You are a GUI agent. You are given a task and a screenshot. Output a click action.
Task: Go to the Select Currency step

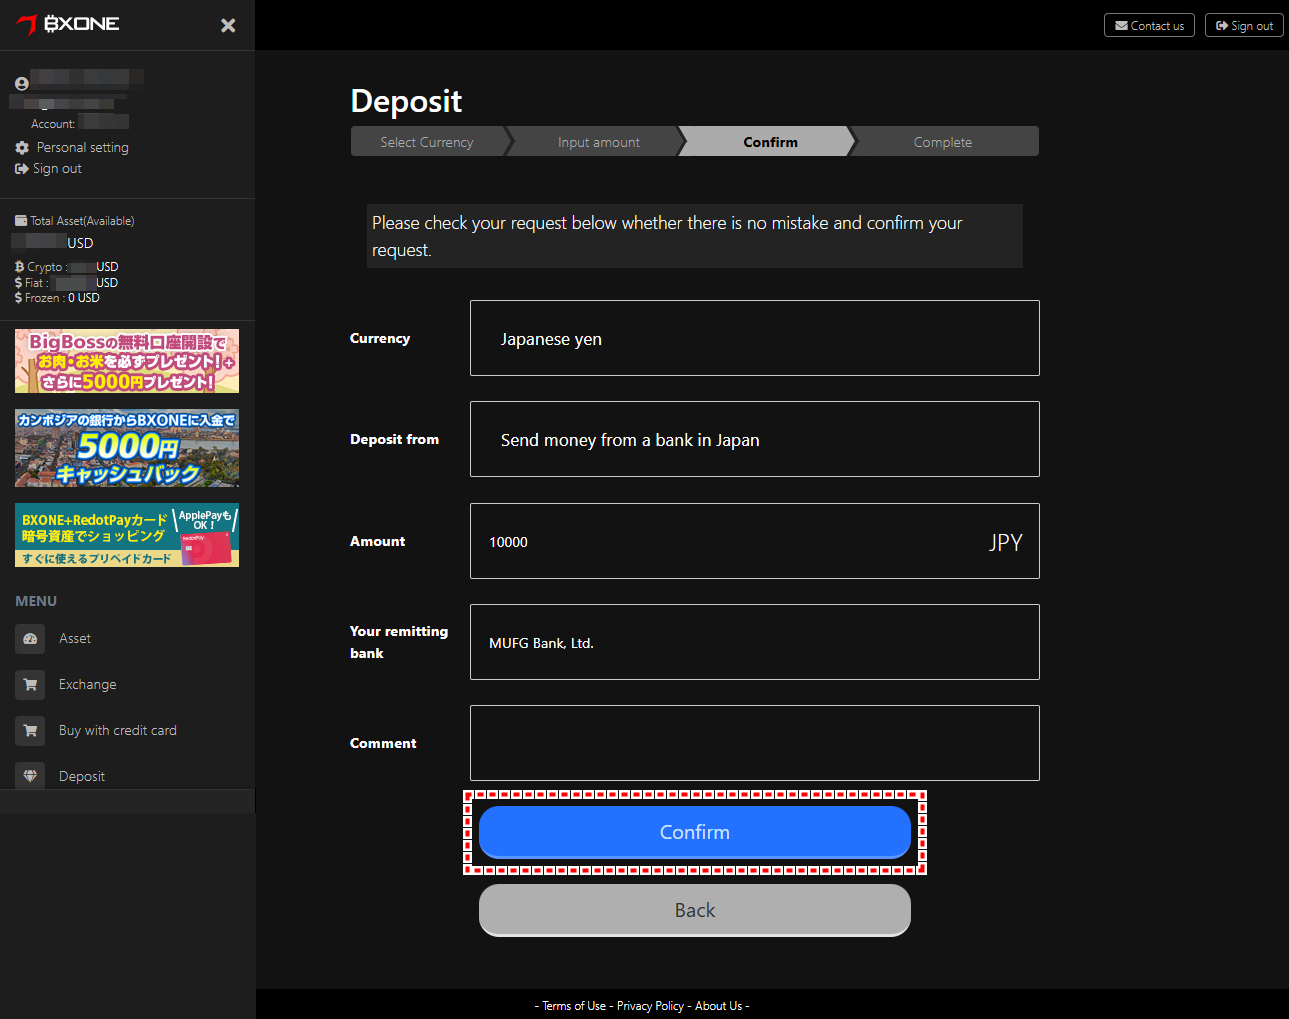coord(427,142)
